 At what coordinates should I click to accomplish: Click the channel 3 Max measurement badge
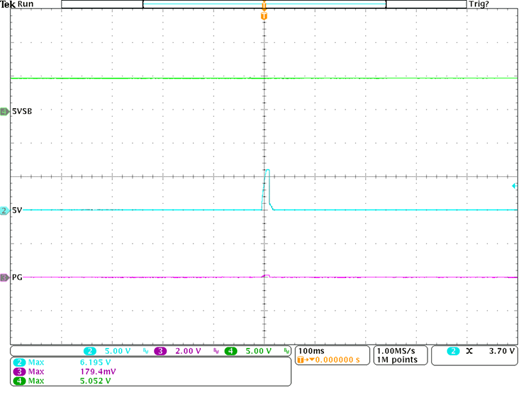tap(19, 371)
